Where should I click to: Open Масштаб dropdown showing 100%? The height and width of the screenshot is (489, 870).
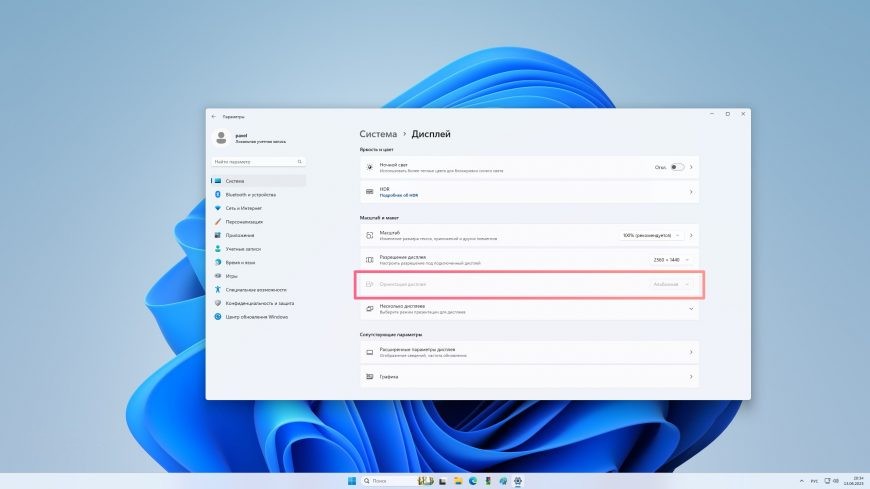click(x=651, y=235)
